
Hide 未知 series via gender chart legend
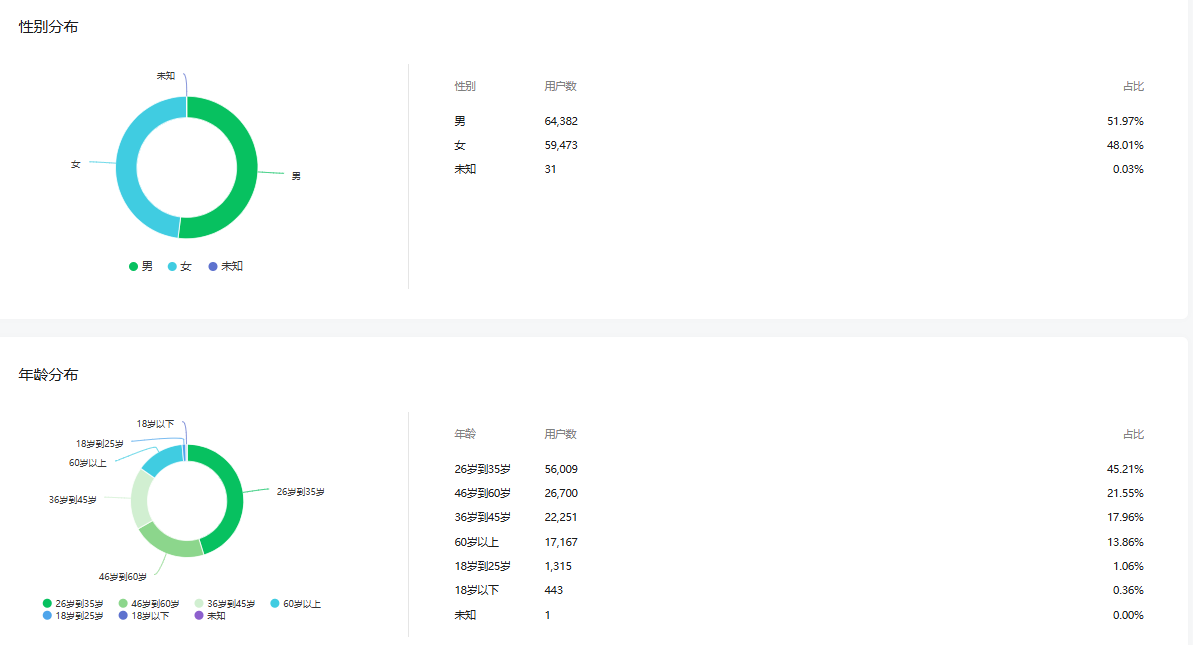point(225,266)
